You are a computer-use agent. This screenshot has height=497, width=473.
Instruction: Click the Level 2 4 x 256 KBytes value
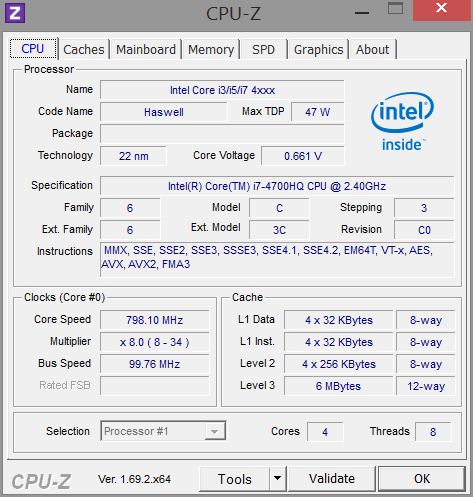click(x=339, y=364)
